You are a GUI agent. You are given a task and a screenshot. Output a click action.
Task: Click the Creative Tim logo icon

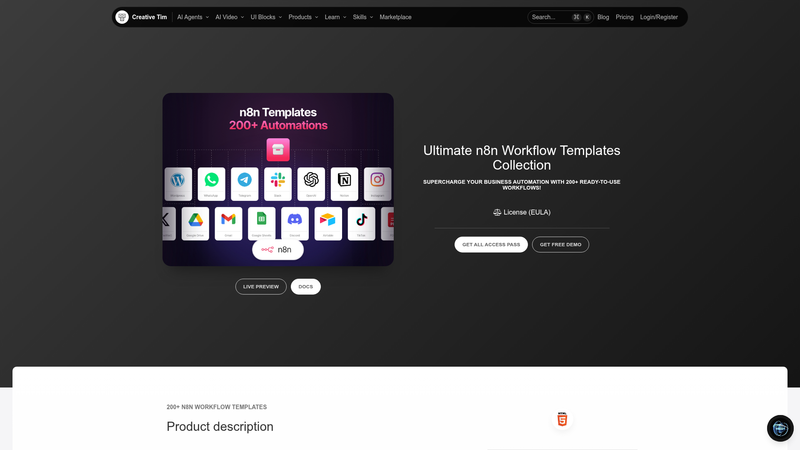(122, 17)
